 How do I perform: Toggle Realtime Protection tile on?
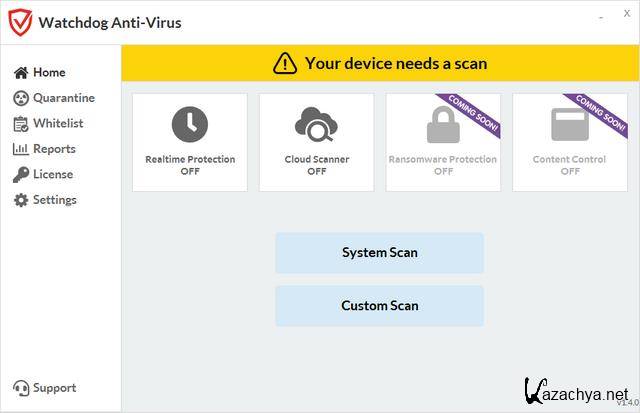190,142
